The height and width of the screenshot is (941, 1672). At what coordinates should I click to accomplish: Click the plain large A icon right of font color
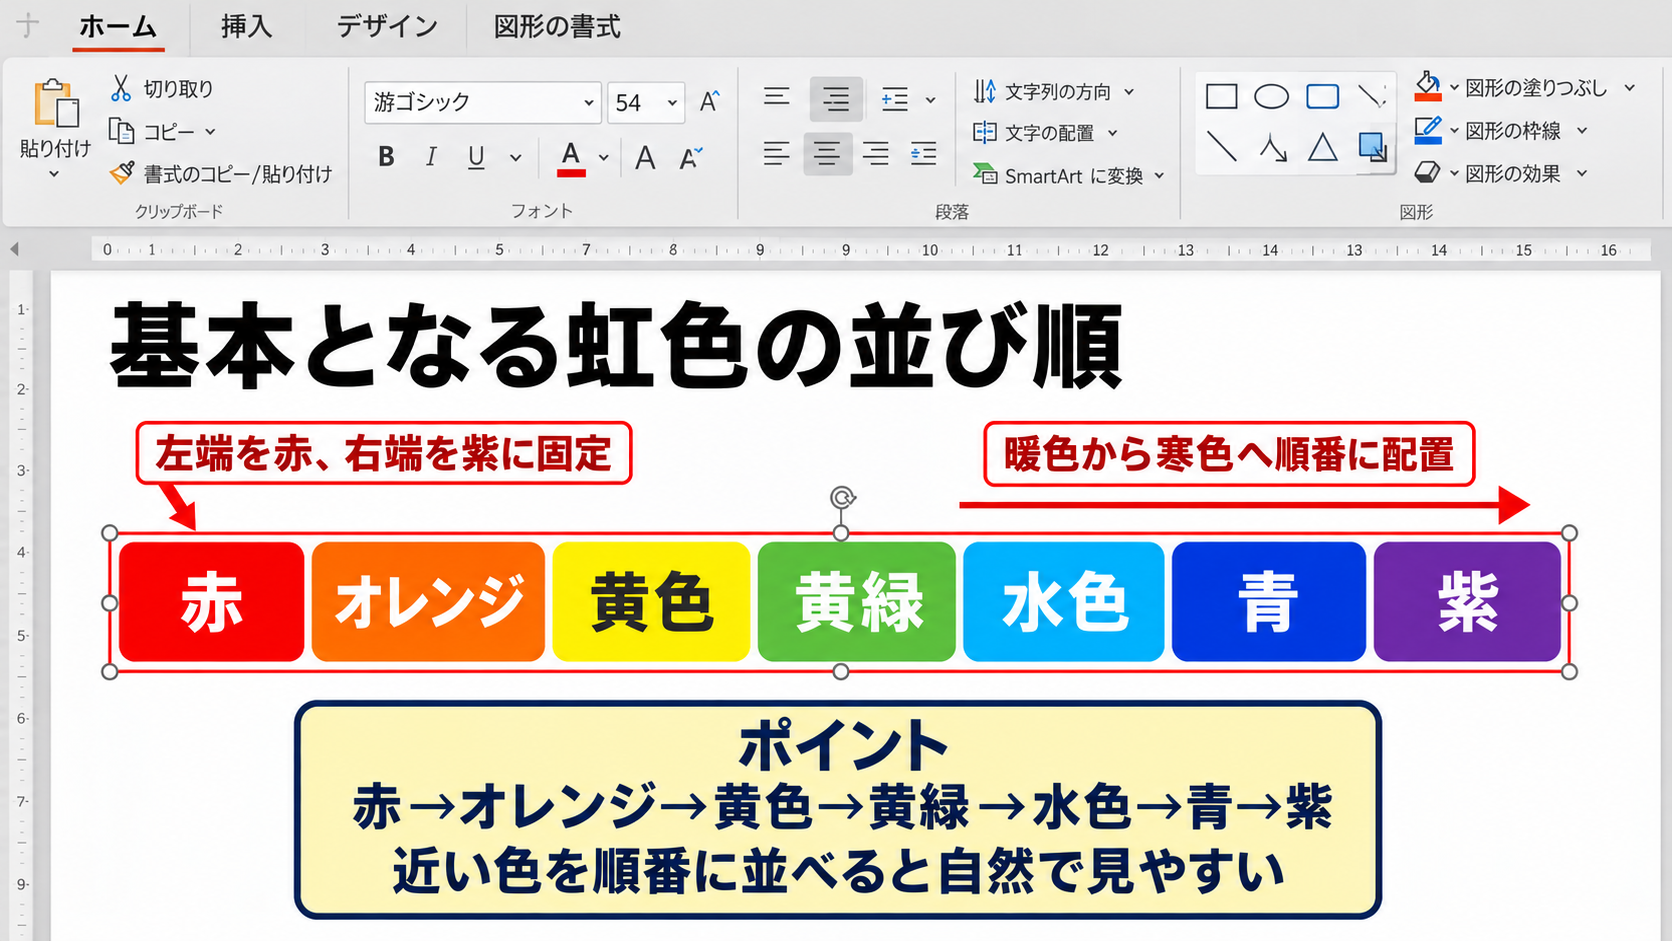click(x=645, y=157)
